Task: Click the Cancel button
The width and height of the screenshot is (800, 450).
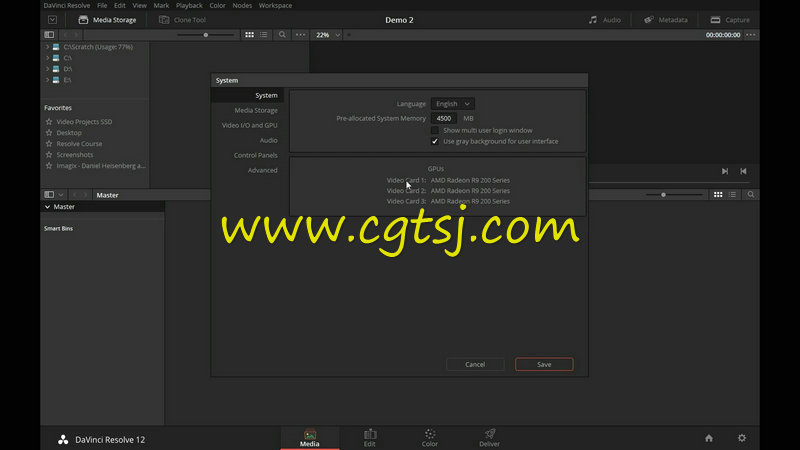Action: (475, 364)
